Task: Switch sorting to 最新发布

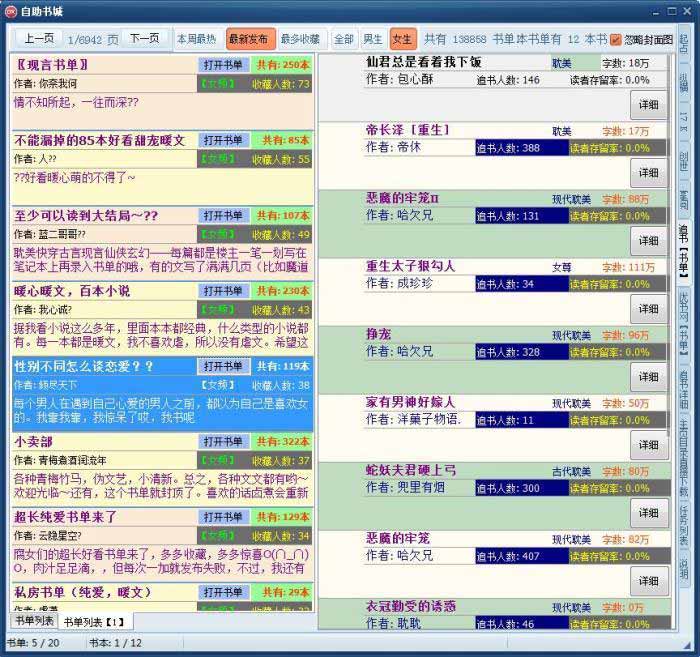Action: tap(248, 39)
